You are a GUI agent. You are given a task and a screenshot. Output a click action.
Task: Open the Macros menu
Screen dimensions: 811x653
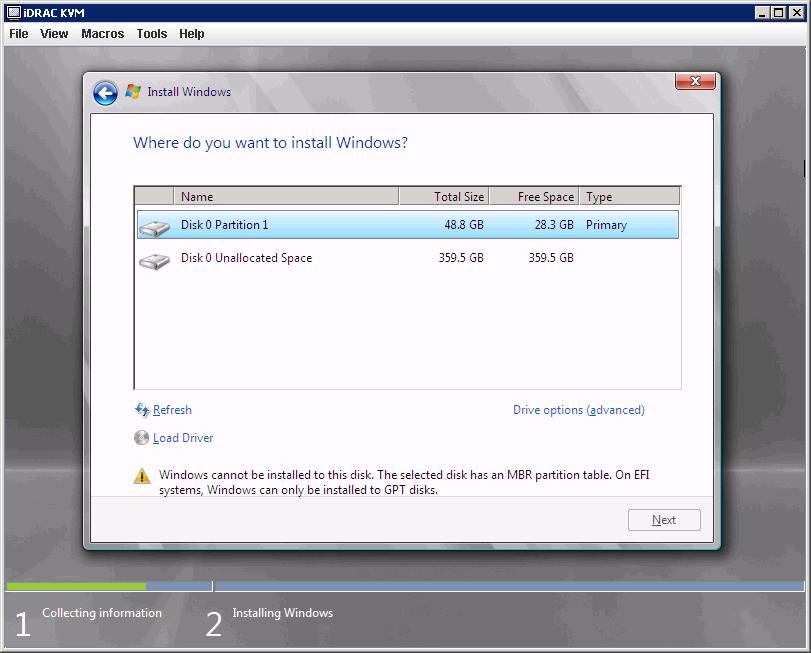coord(102,34)
